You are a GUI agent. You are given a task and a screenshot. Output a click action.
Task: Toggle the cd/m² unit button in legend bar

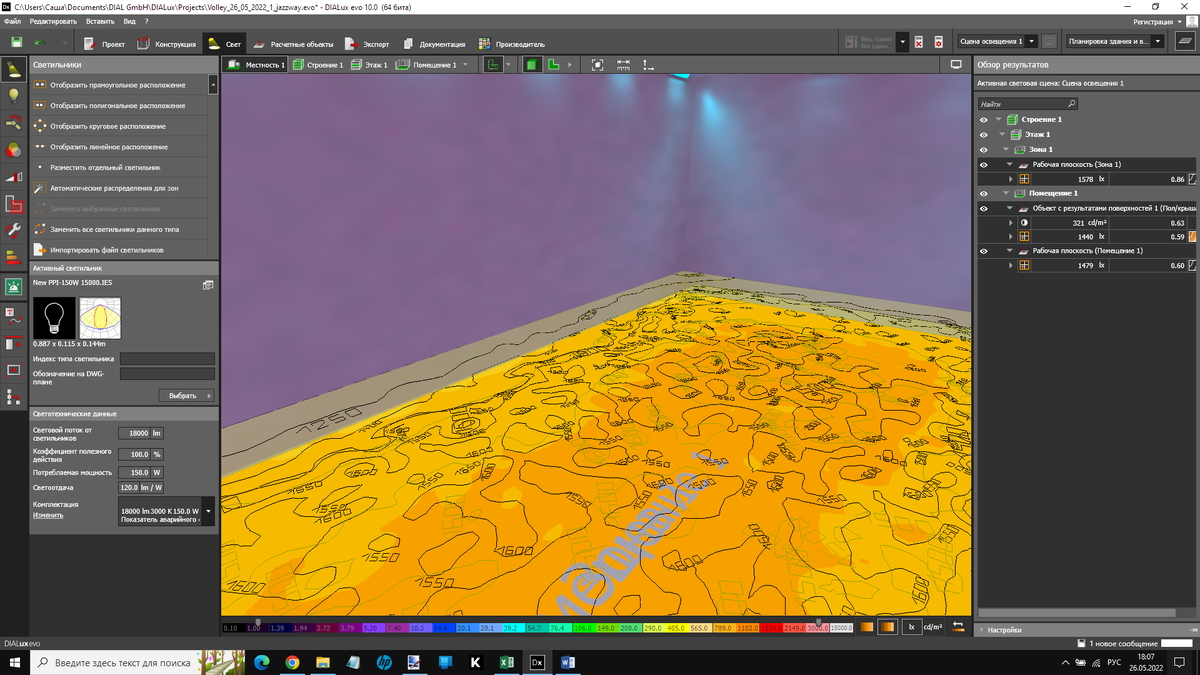pos(933,627)
